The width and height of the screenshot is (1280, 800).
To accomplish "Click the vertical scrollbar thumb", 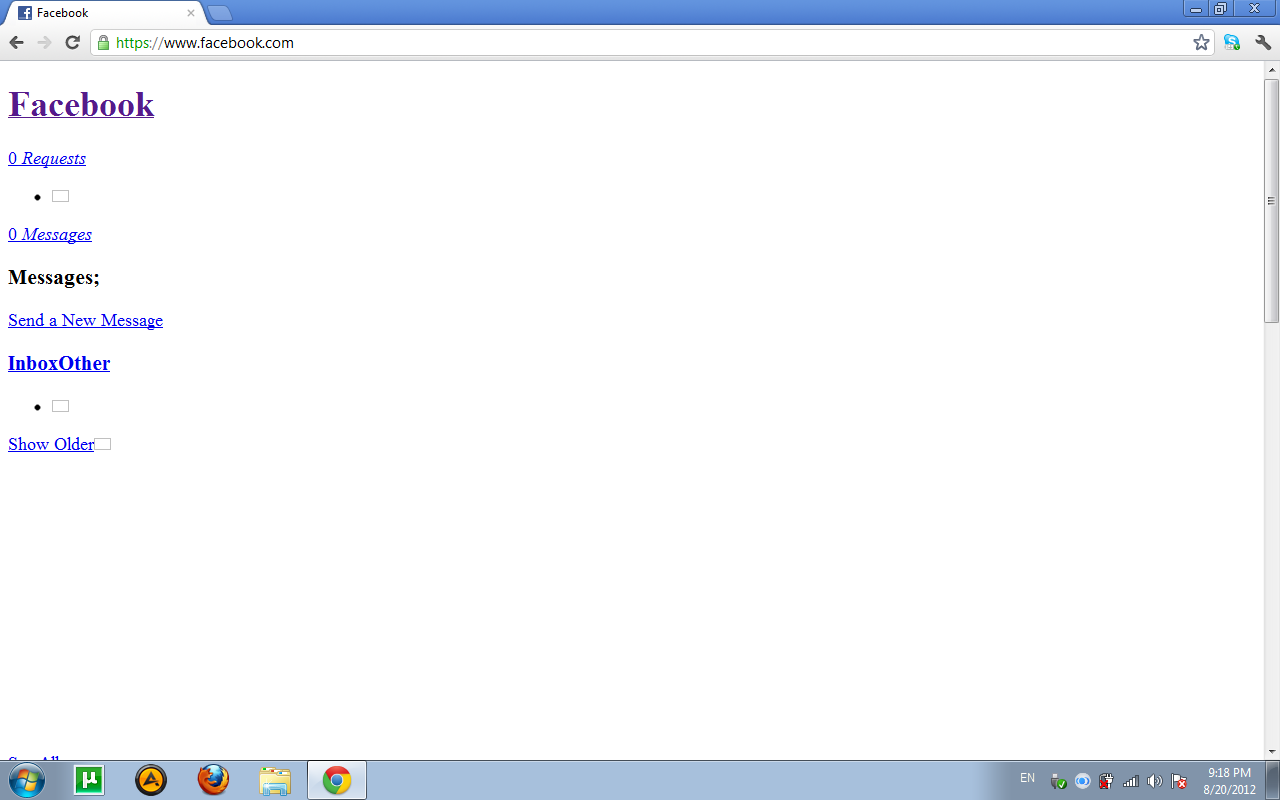I will tap(1272, 200).
